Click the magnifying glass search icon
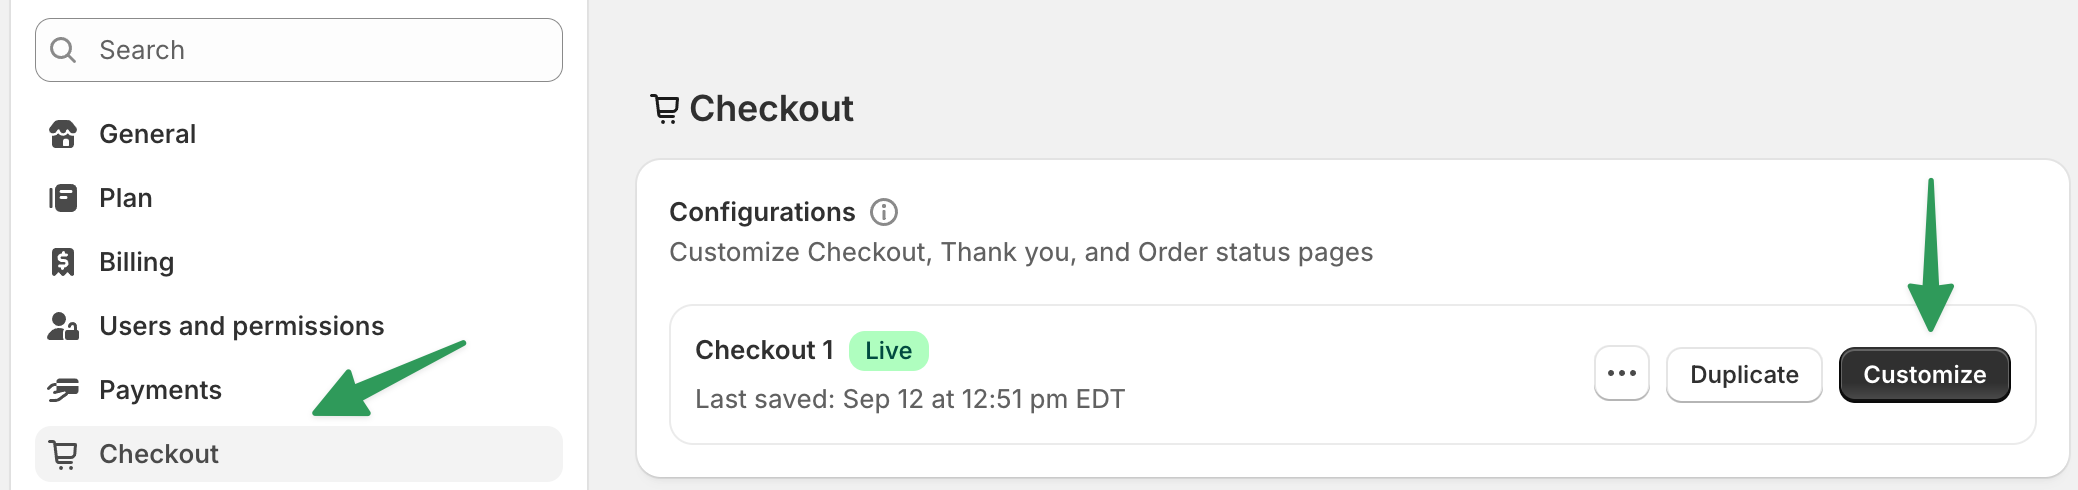Viewport: 2078px width, 490px height. tap(63, 50)
